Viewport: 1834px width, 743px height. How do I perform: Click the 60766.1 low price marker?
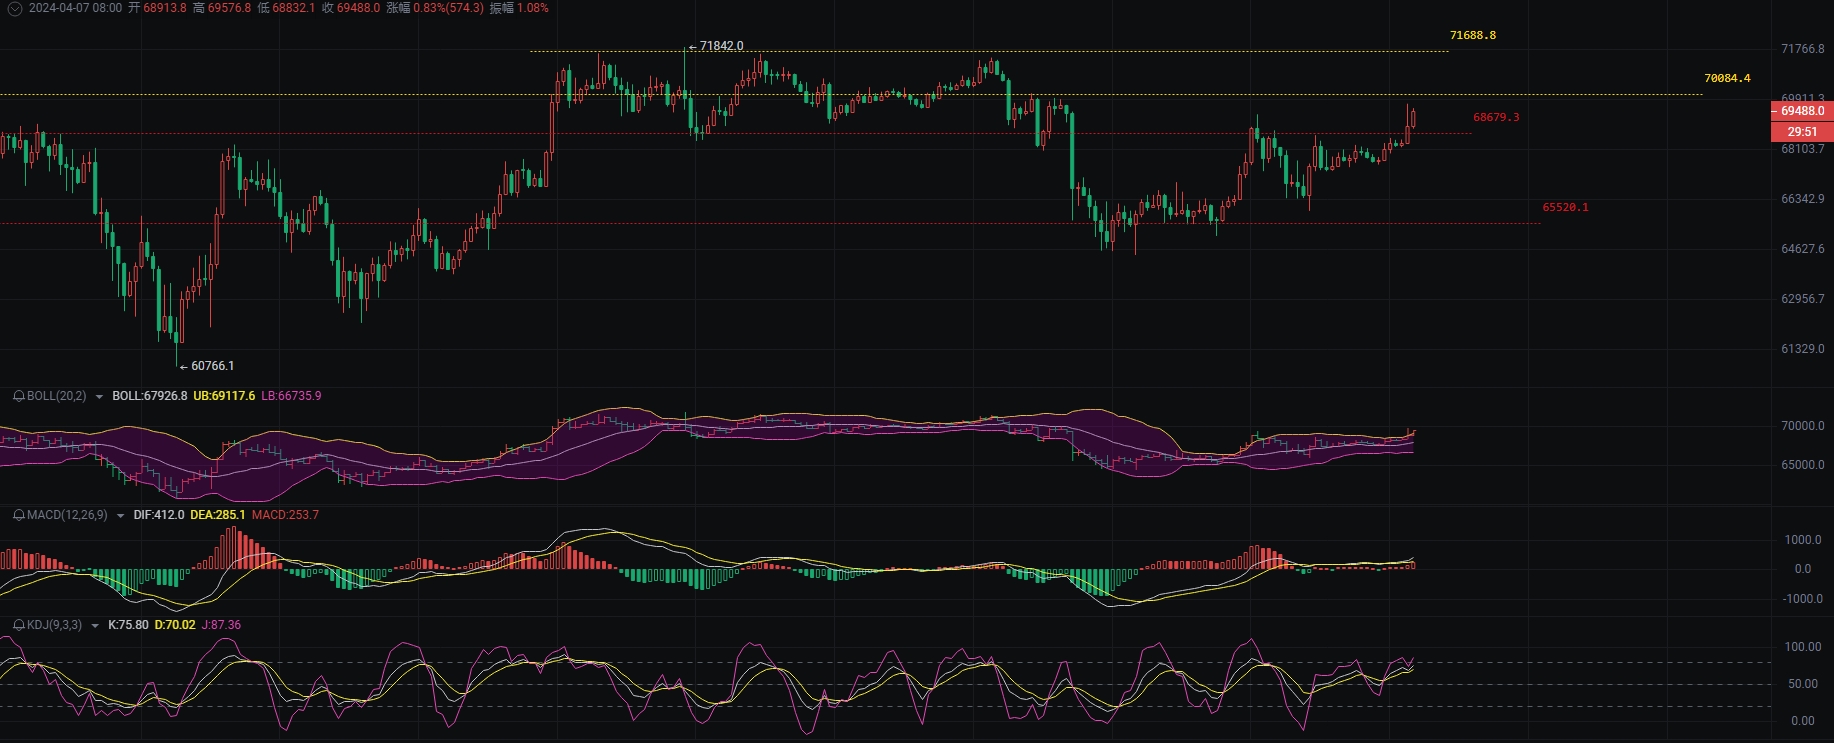click(212, 366)
